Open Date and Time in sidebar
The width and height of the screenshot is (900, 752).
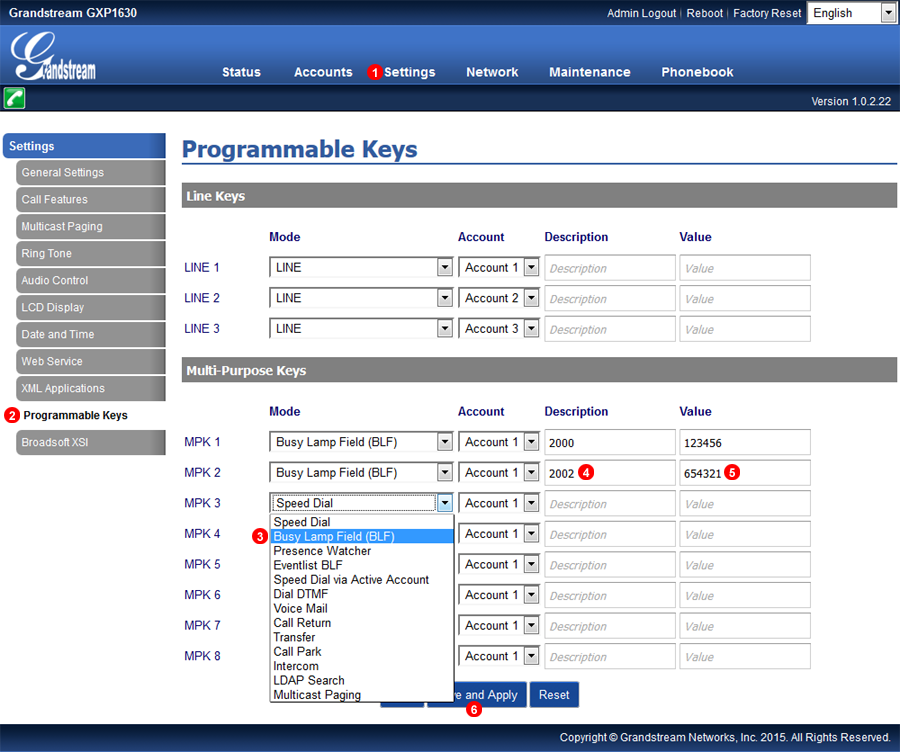click(x=91, y=335)
